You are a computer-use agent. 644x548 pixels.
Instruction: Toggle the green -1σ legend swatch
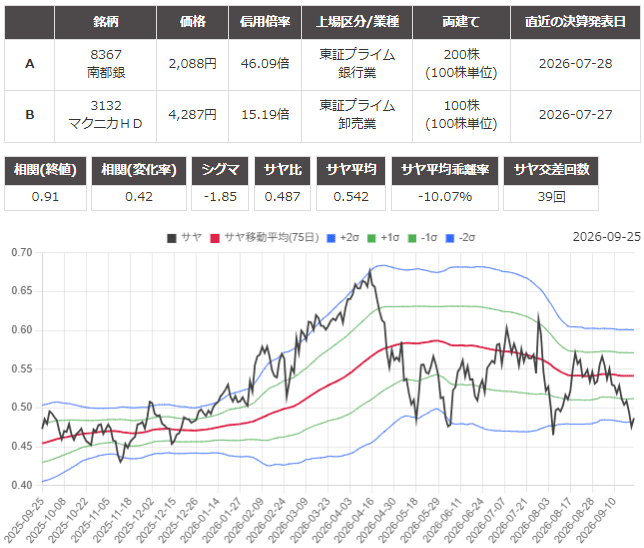coord(412,238)
